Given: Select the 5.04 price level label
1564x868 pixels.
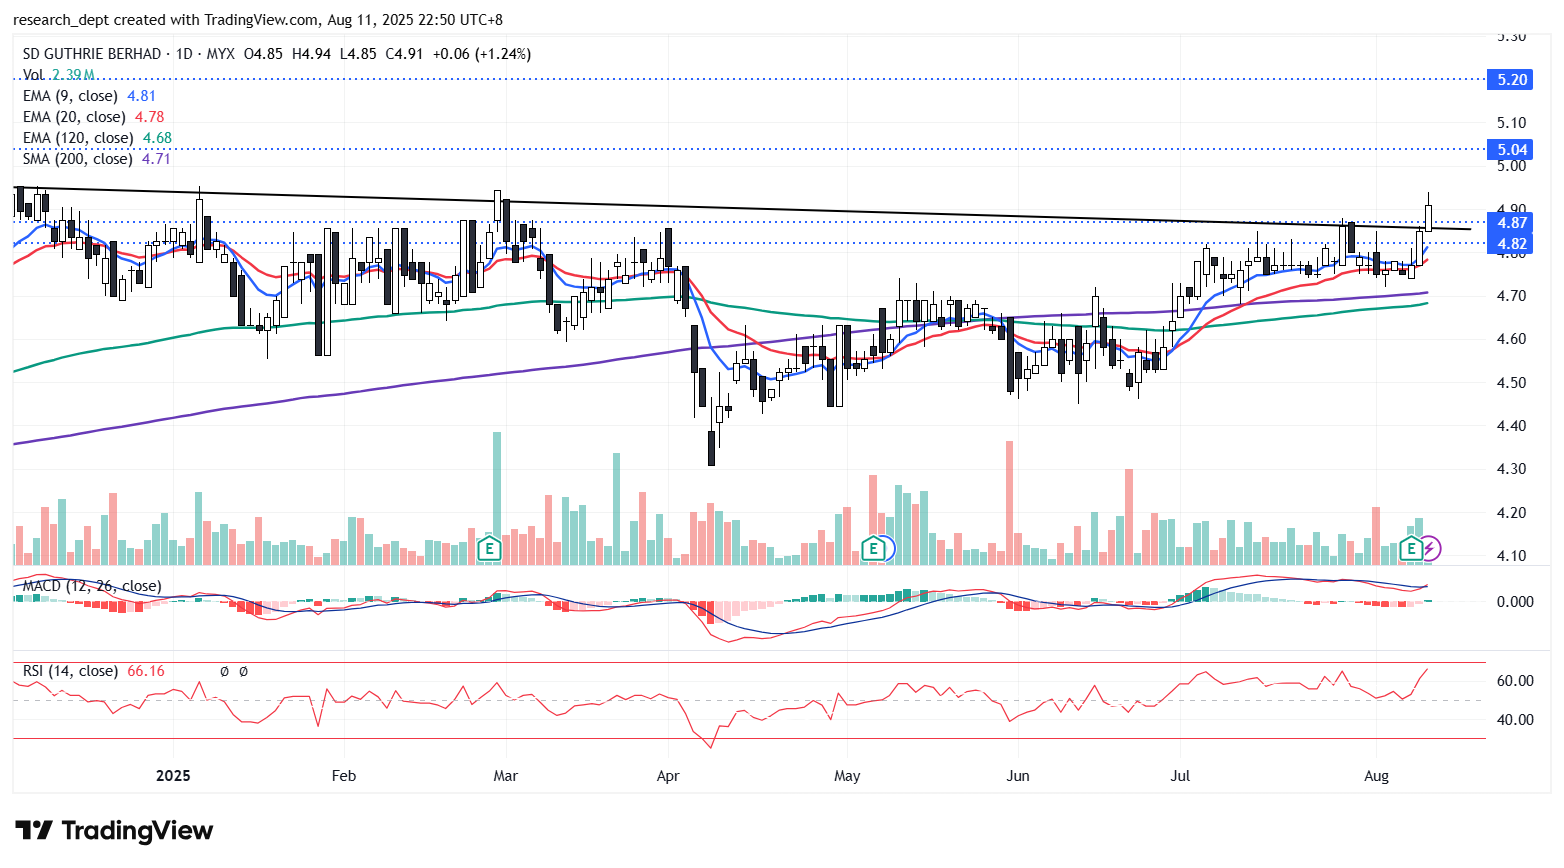Looking at the screenshot, I should click(x=1510, y=150).
